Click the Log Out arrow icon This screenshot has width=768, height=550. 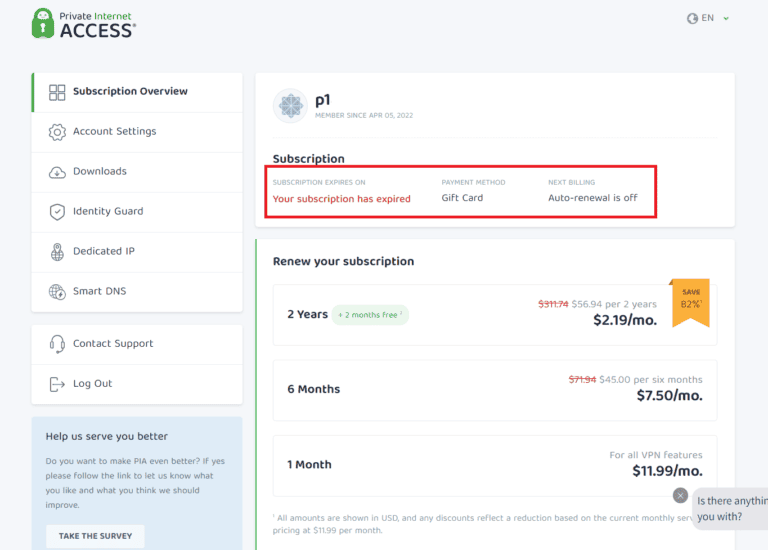pos(57,384)
